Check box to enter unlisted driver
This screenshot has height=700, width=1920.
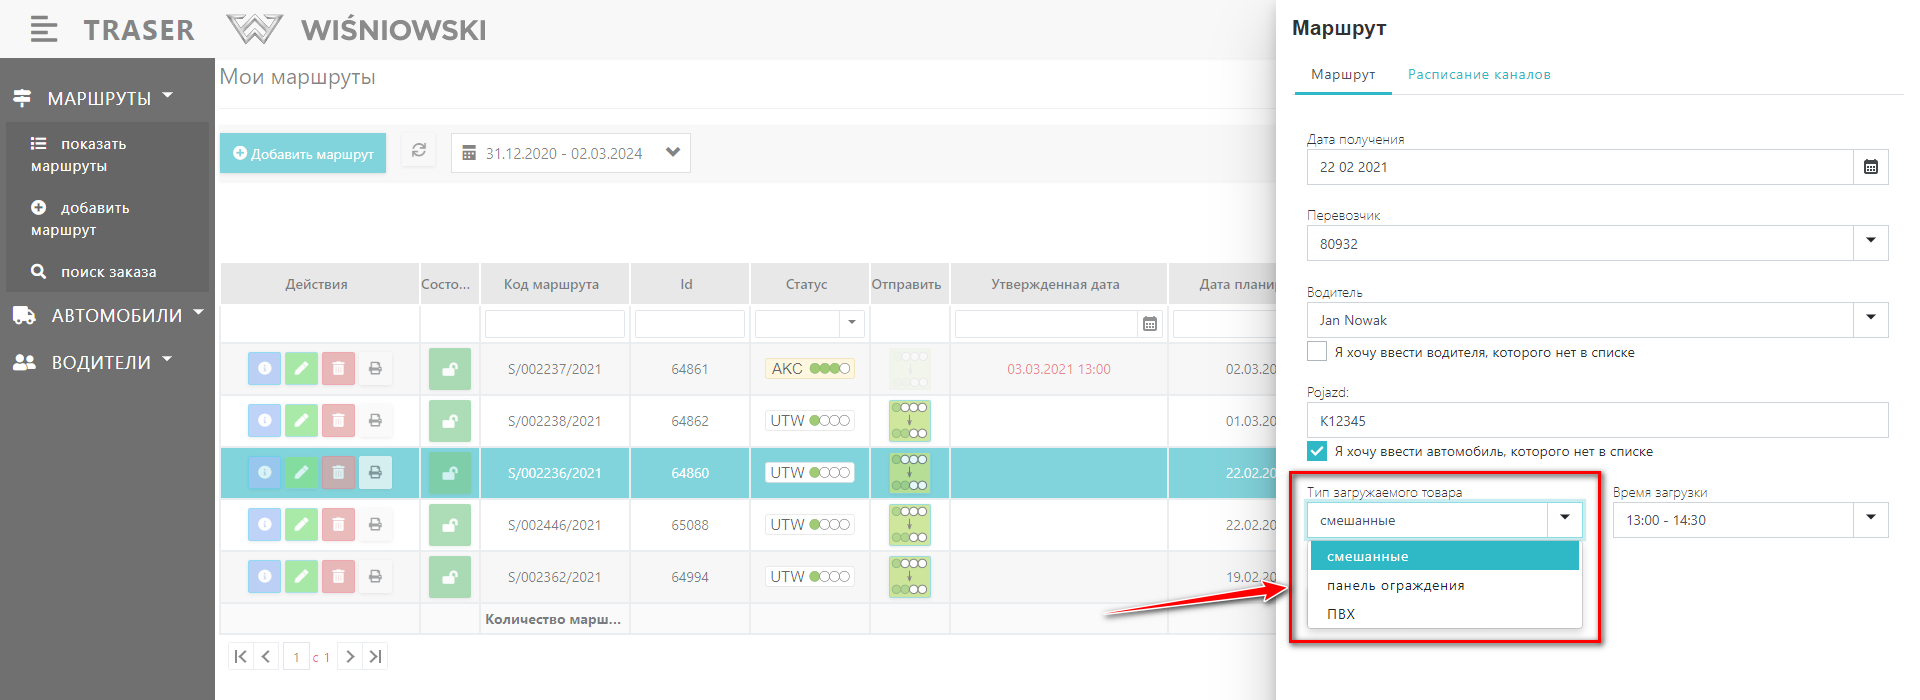tap(1317, 352)
